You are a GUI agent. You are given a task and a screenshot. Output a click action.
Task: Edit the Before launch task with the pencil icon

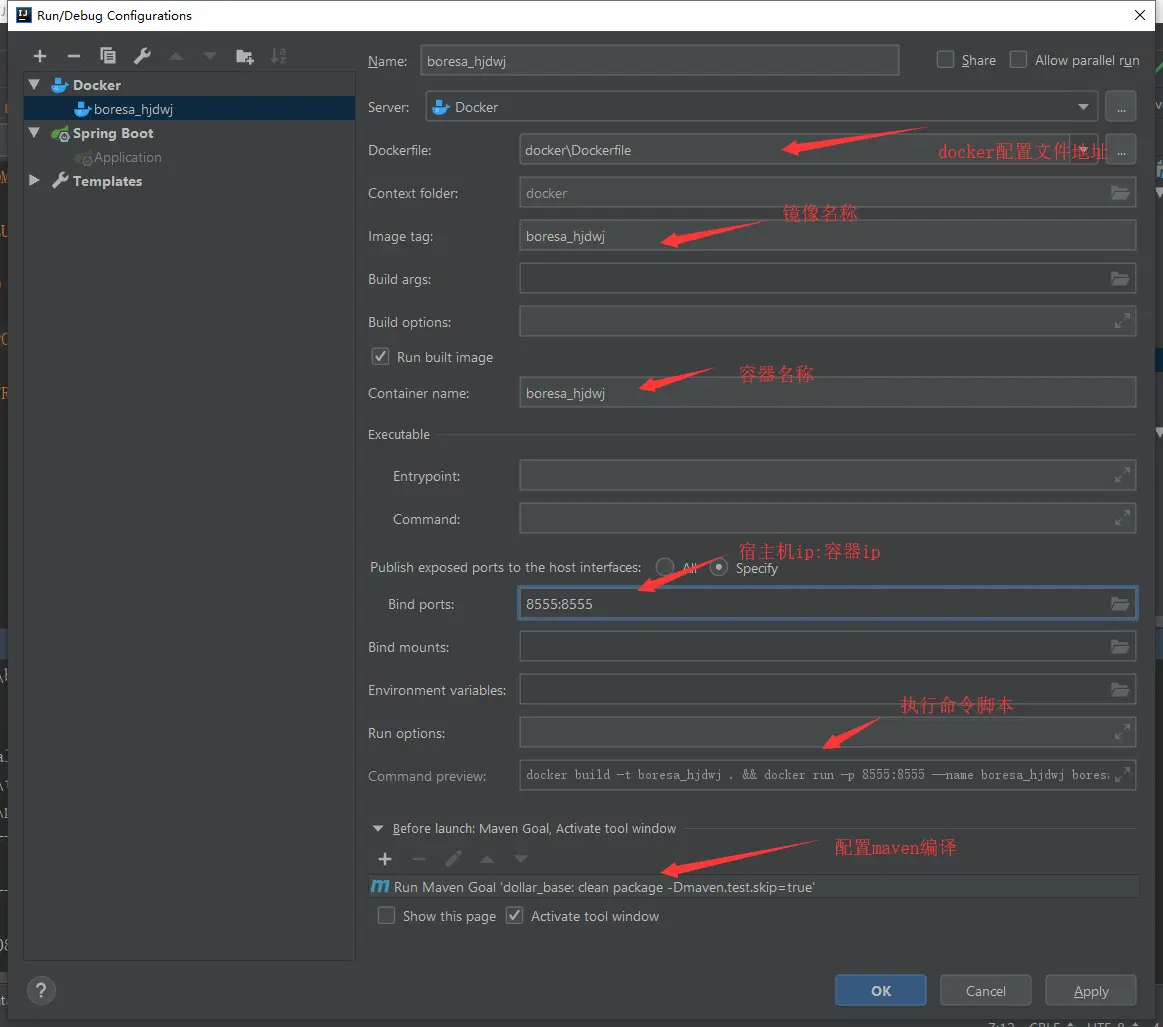(x=453, y=859)
